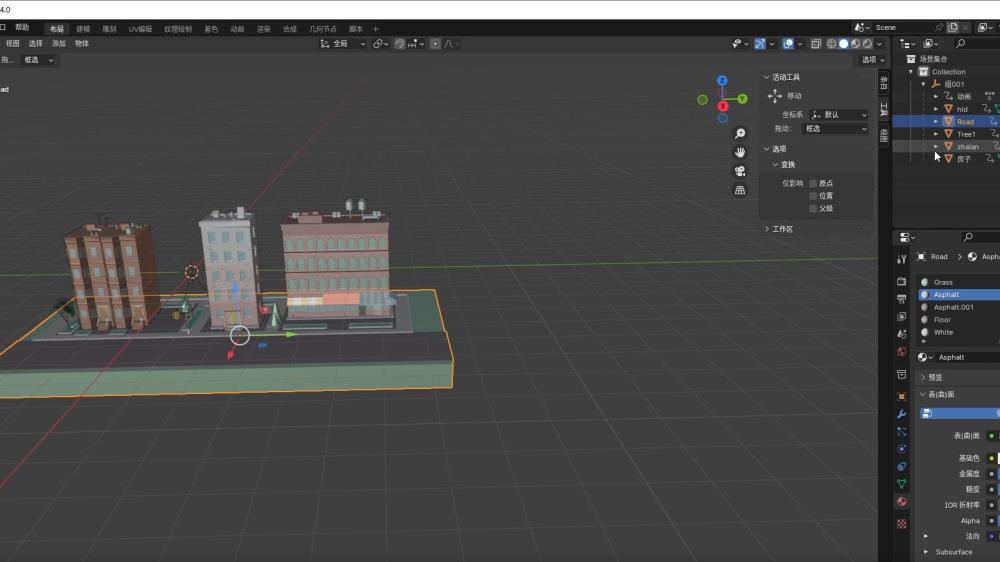Open the 坐标系 orientation dropdown set to 默认
The image size is (1000, 562).
[x=839, y=115]
